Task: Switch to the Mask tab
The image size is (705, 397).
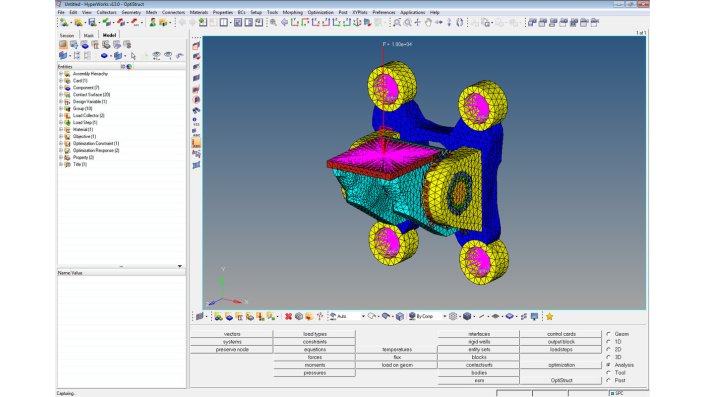Action: [89, 35]
